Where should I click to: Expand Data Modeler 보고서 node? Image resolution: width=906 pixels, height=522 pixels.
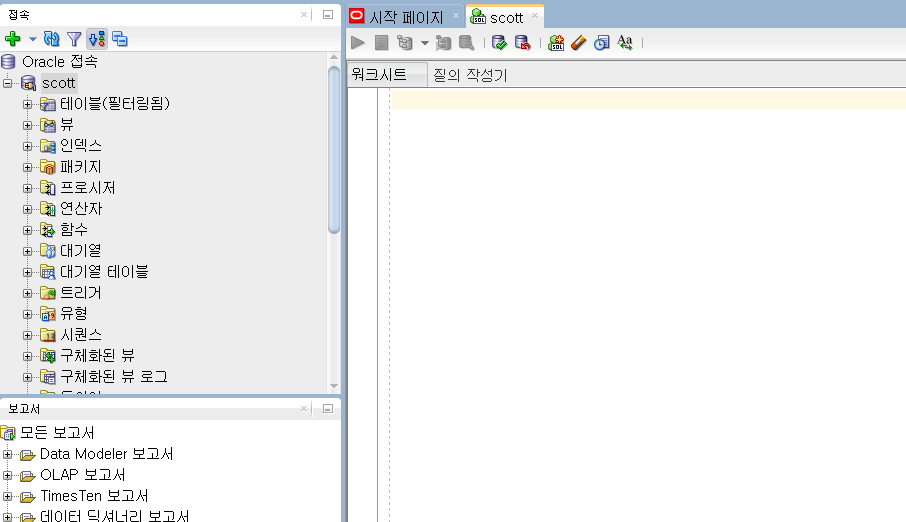point(8,454)
